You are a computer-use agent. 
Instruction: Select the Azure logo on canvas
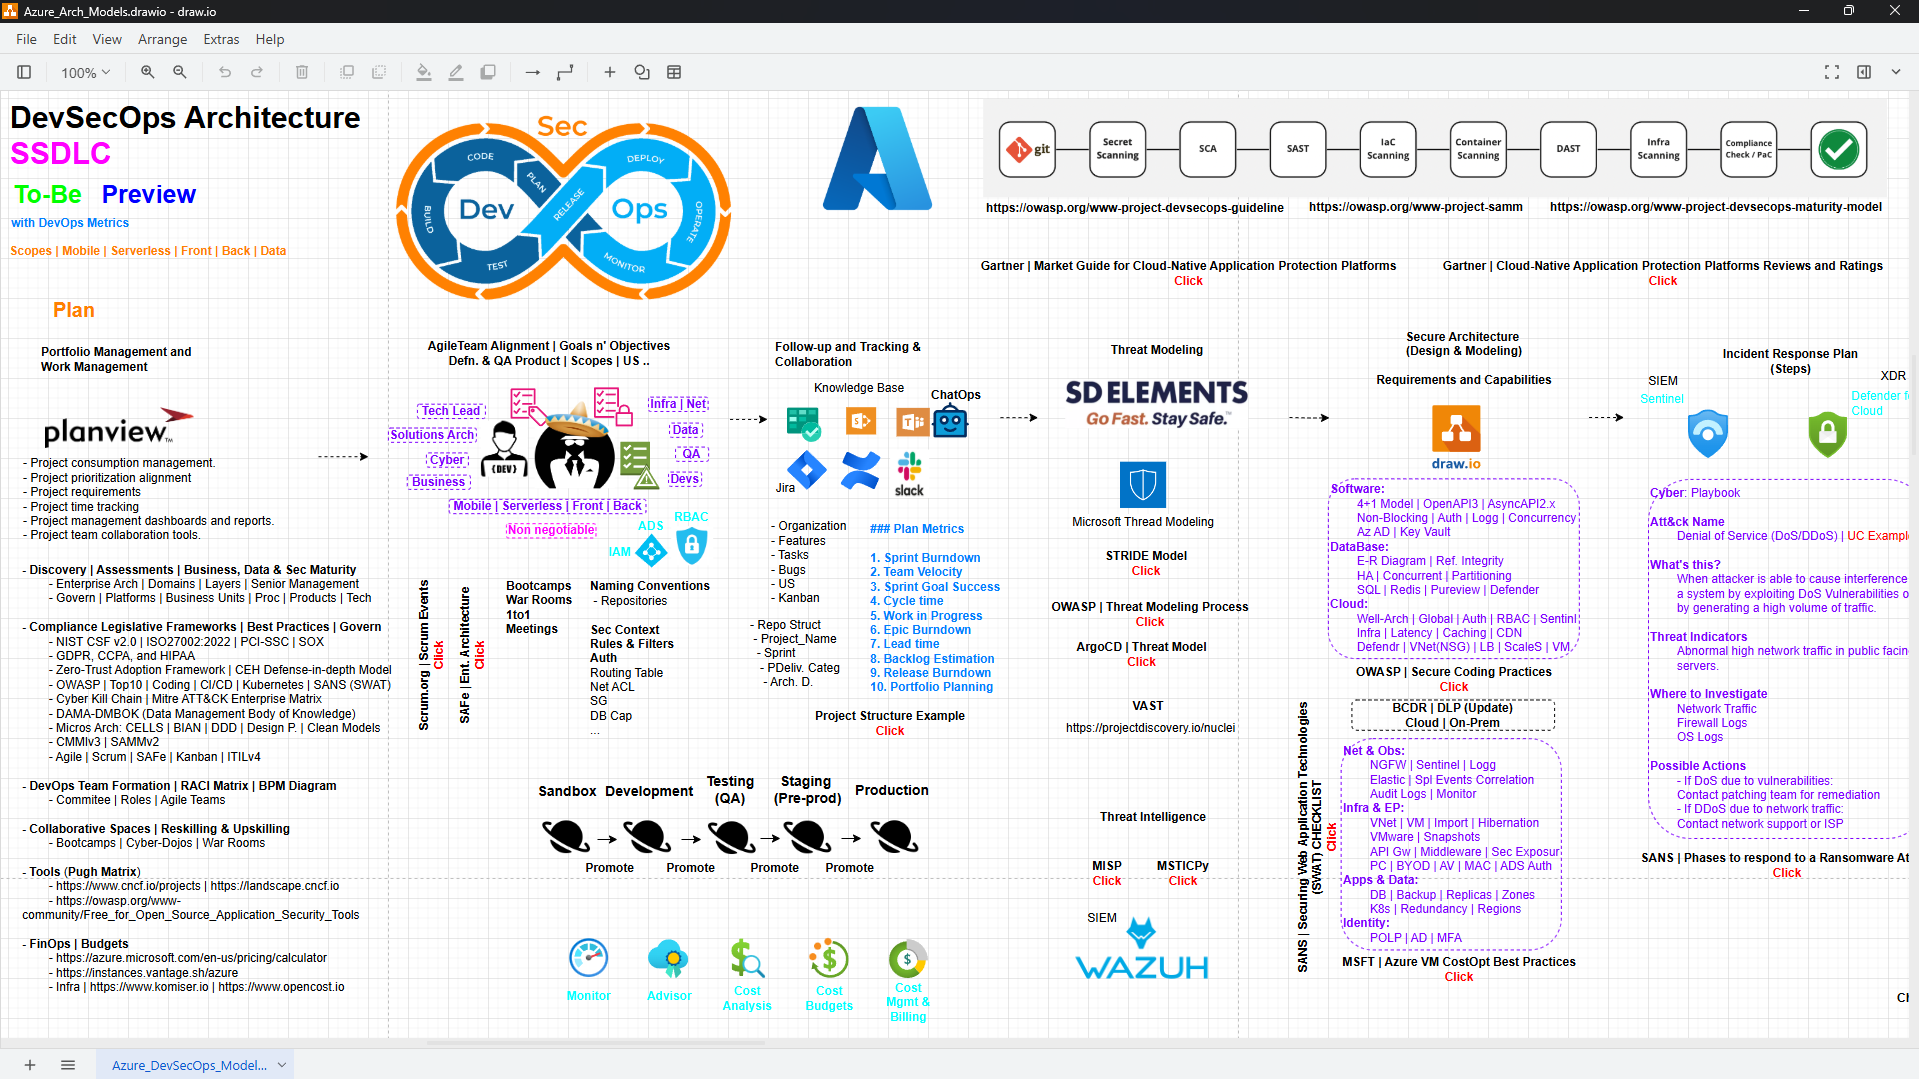(877, 158)
